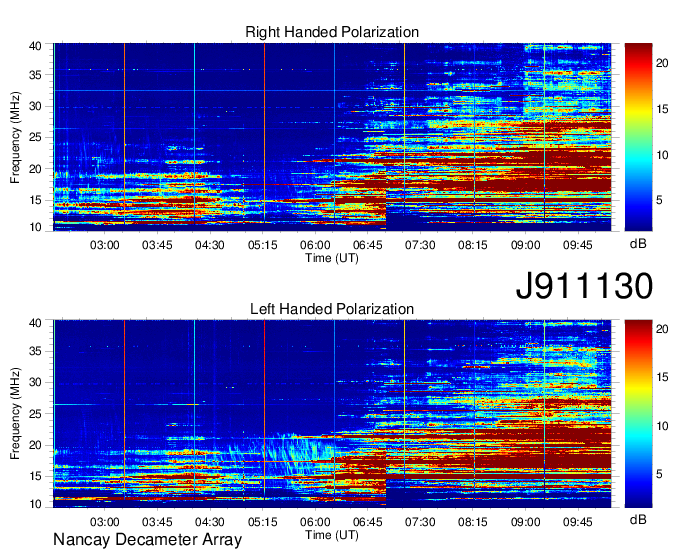Click 07:30 time tick of Right Handed plot
680x552 pixels.
420,245
